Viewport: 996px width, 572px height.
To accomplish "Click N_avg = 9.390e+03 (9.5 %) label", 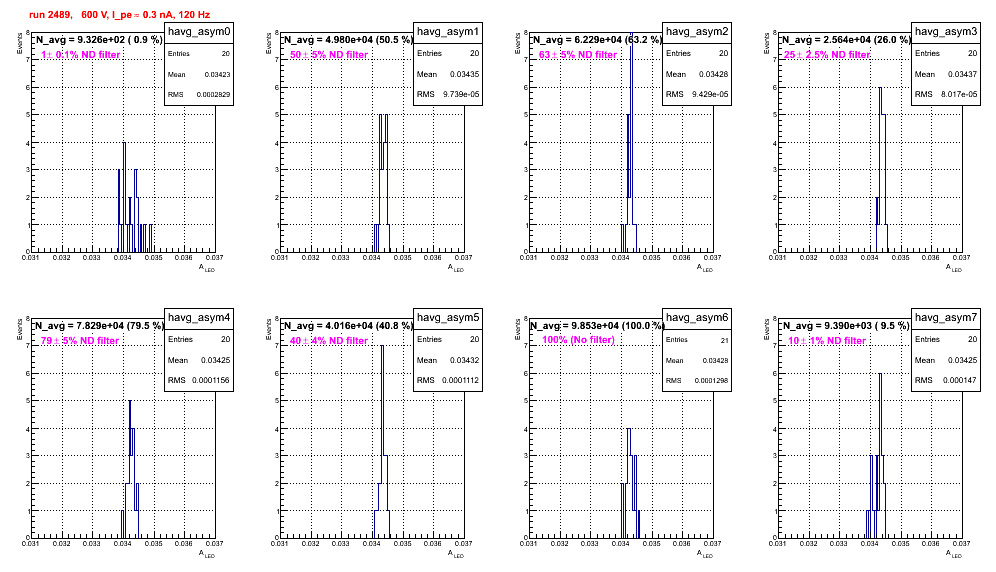I will (x=845, y=326).
